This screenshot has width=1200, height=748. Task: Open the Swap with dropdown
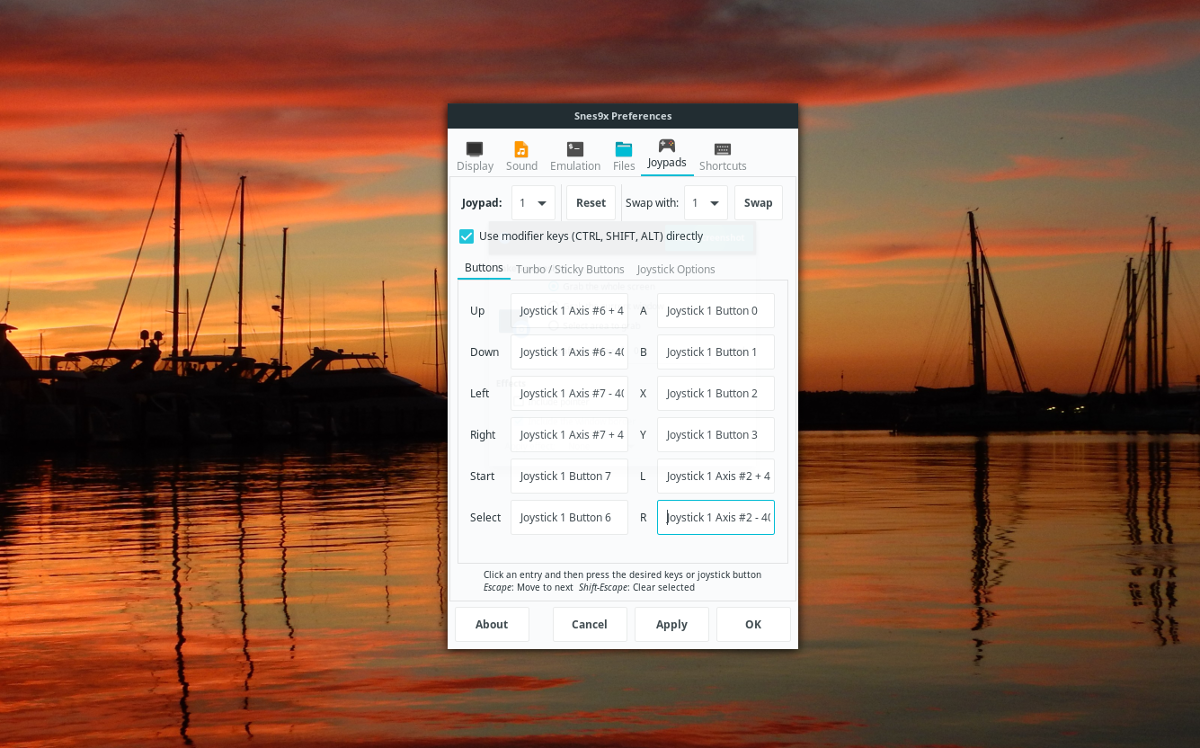(x=706, y=203)
